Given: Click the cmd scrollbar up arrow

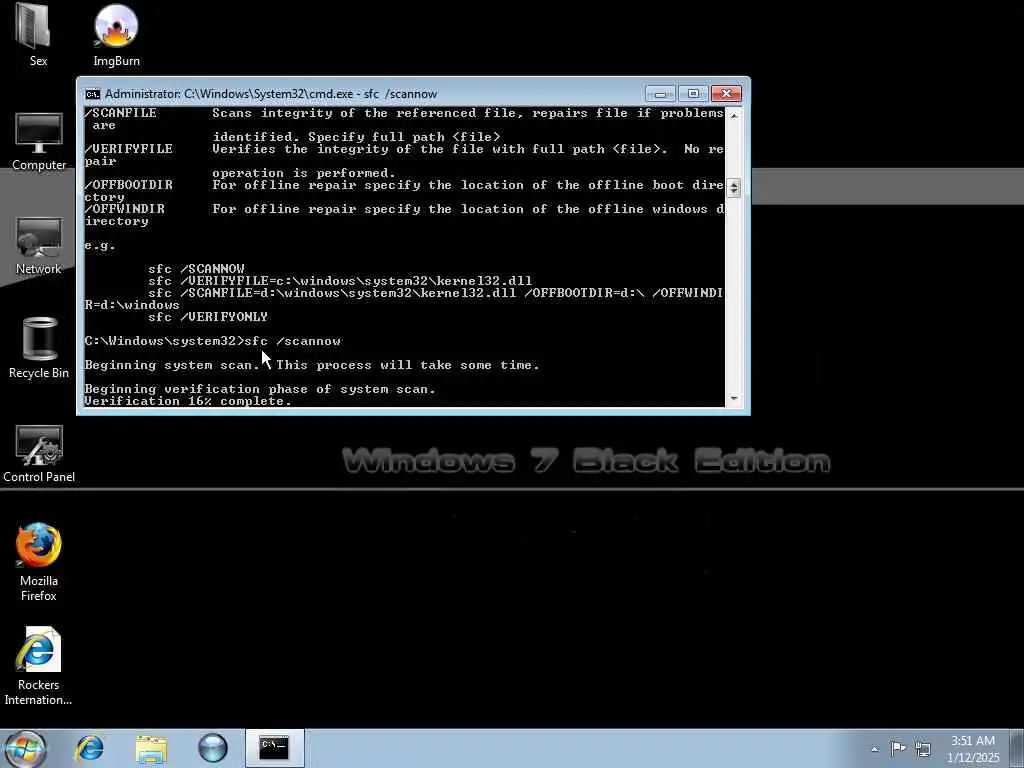Looking at the screenshot, I should pos(734,115).
